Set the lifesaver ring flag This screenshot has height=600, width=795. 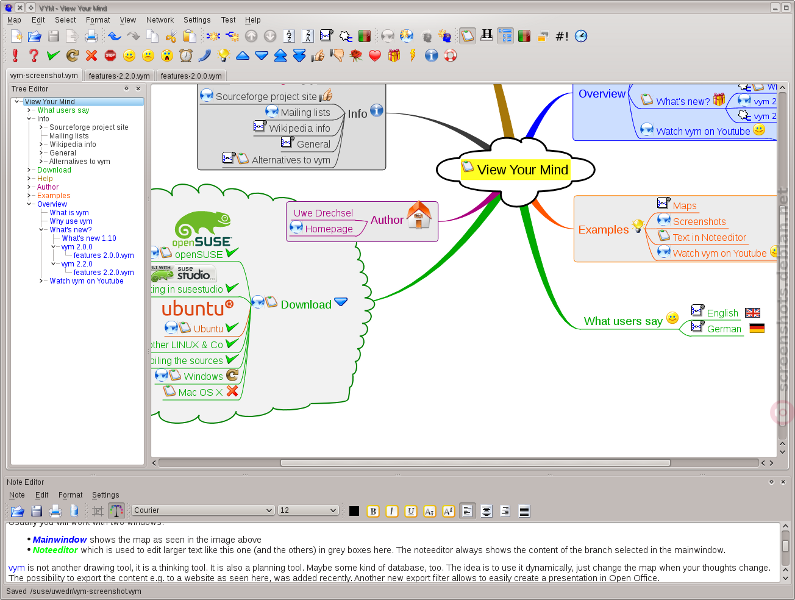click(x=450, y=55)
